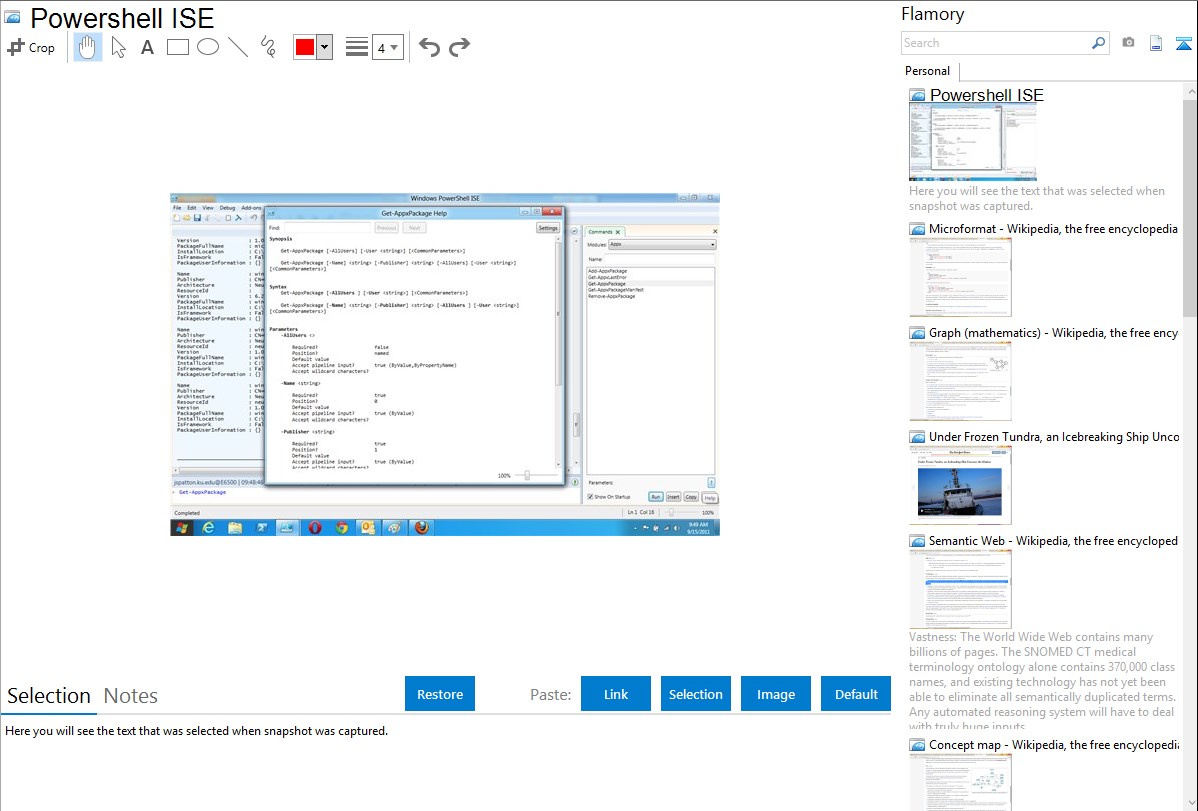
Task: Click the camera capture icon
Action: [x=1128, y=43]
